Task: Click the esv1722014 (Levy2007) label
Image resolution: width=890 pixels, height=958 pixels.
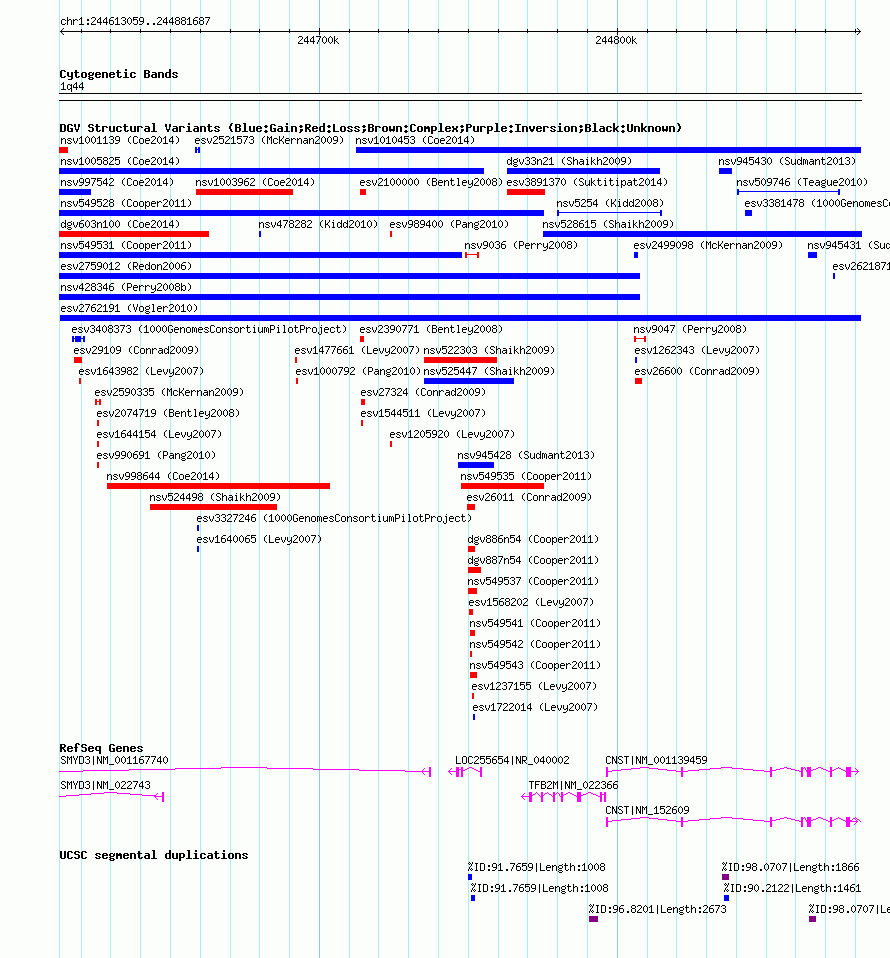Action: (536, 708)
